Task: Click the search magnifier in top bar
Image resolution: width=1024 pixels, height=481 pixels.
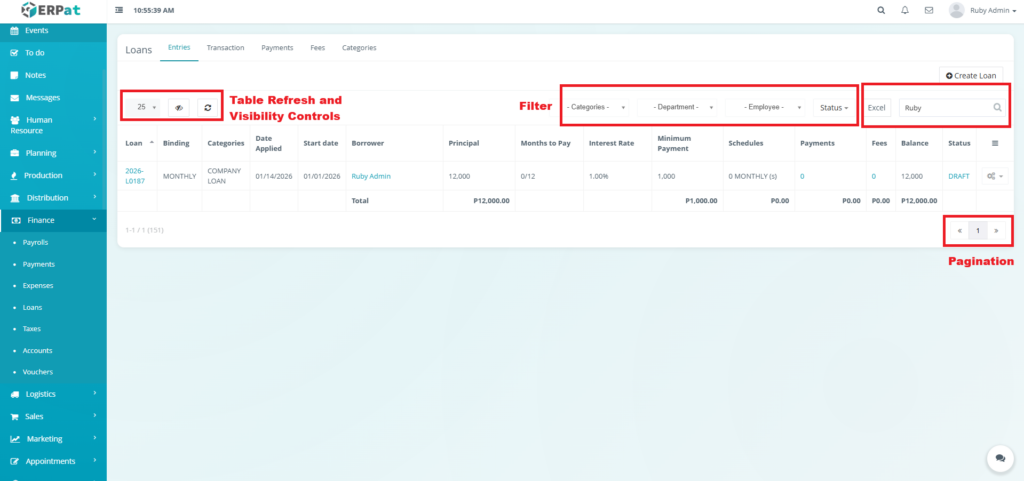Action: (x=881, y=10)
